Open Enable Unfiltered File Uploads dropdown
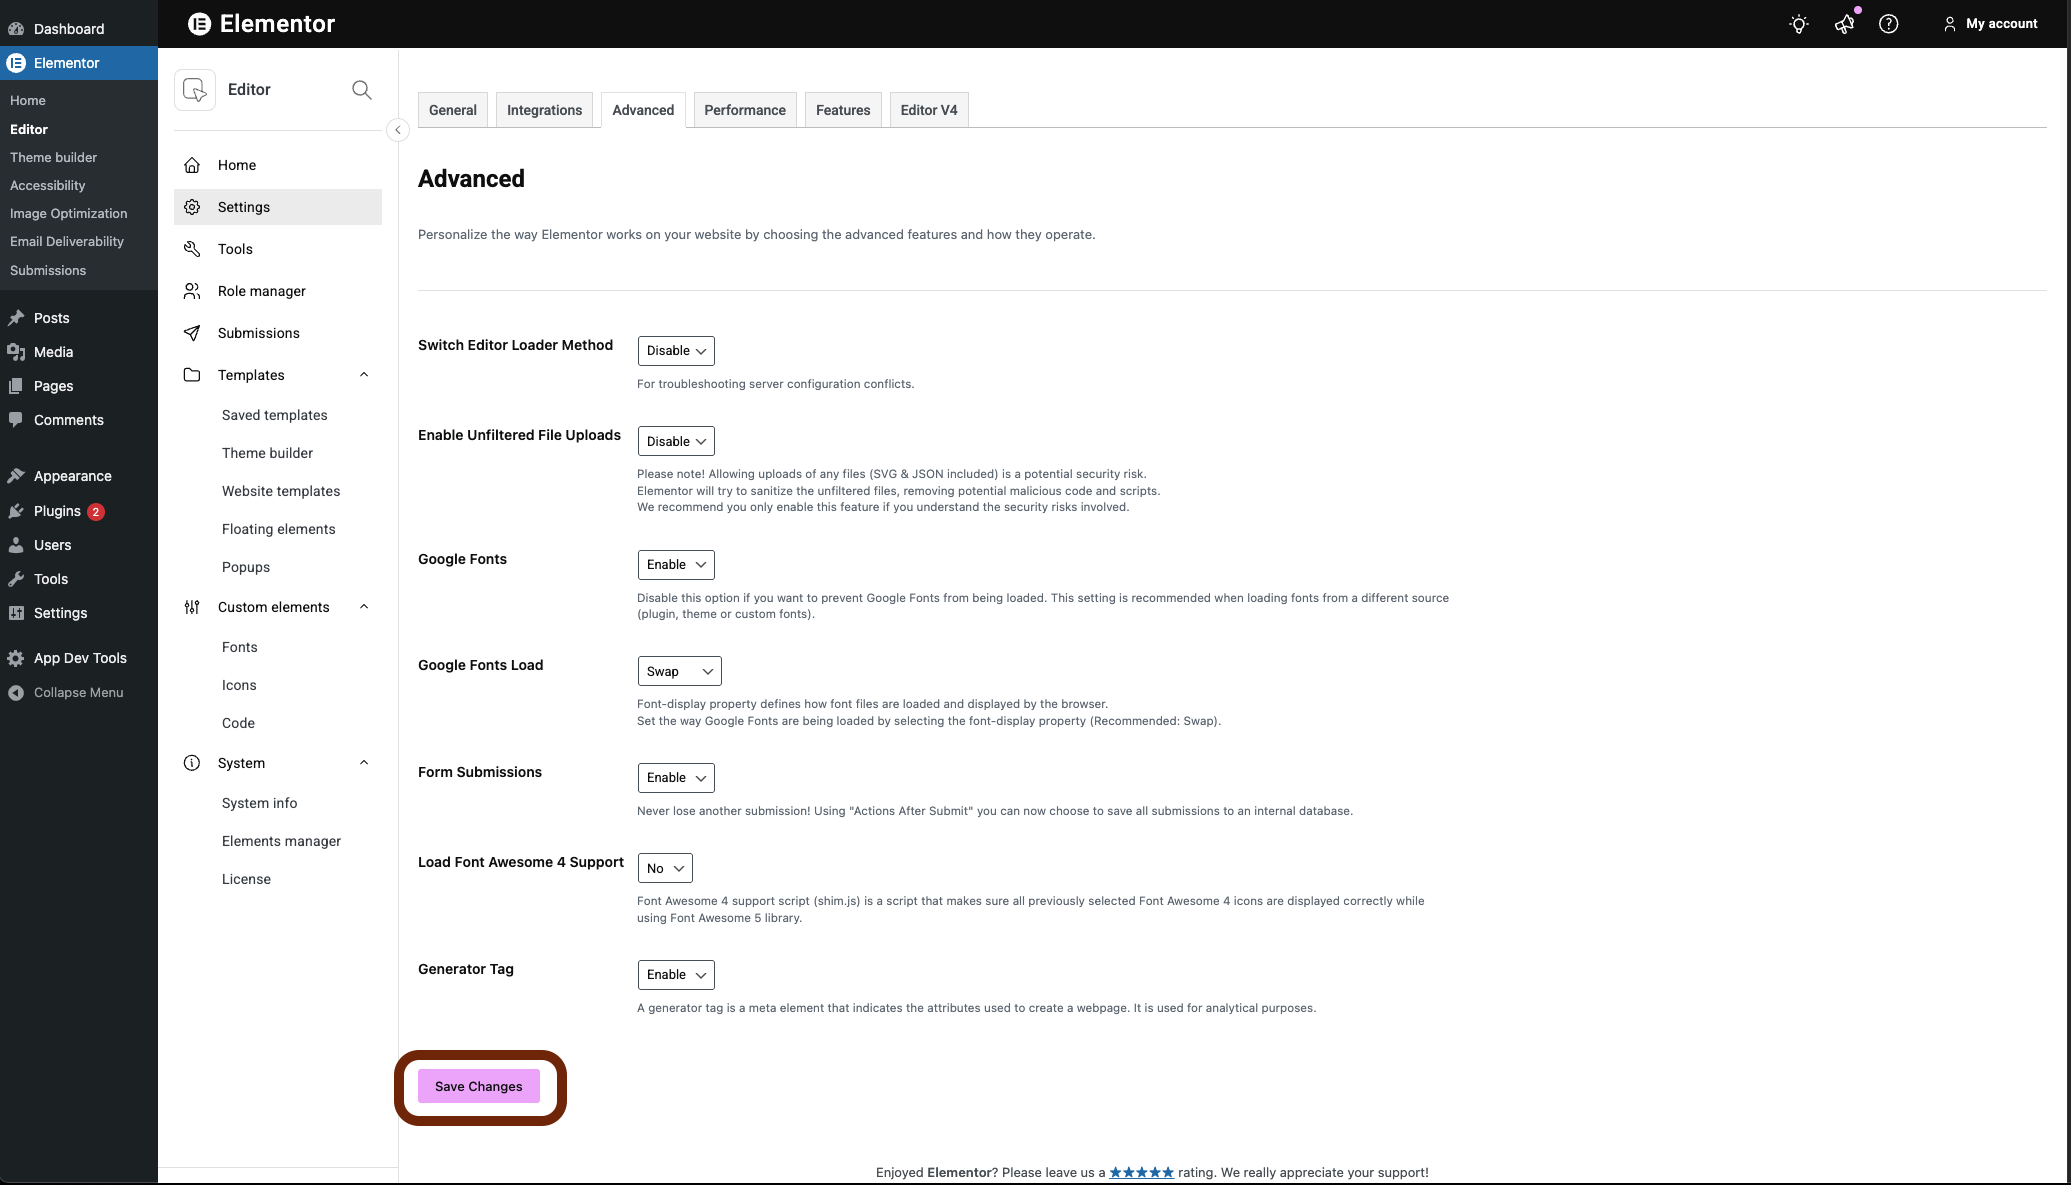Viewport: 2071px width, 1185px height. click(x=676, y=441)
